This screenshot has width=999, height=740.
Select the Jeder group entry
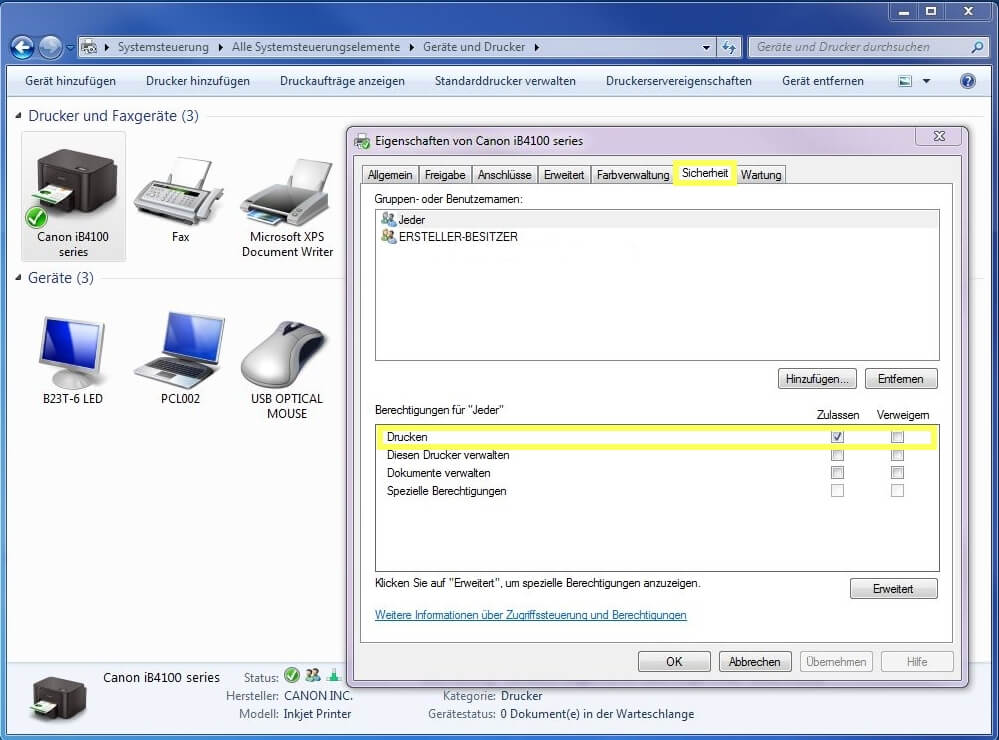pos(657,220)
